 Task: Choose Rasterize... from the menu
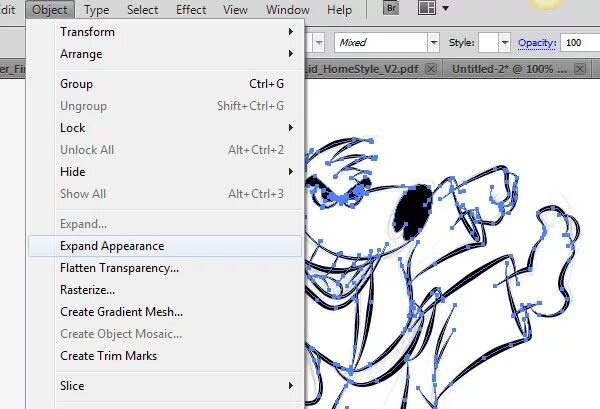click(x=165, y=290)
